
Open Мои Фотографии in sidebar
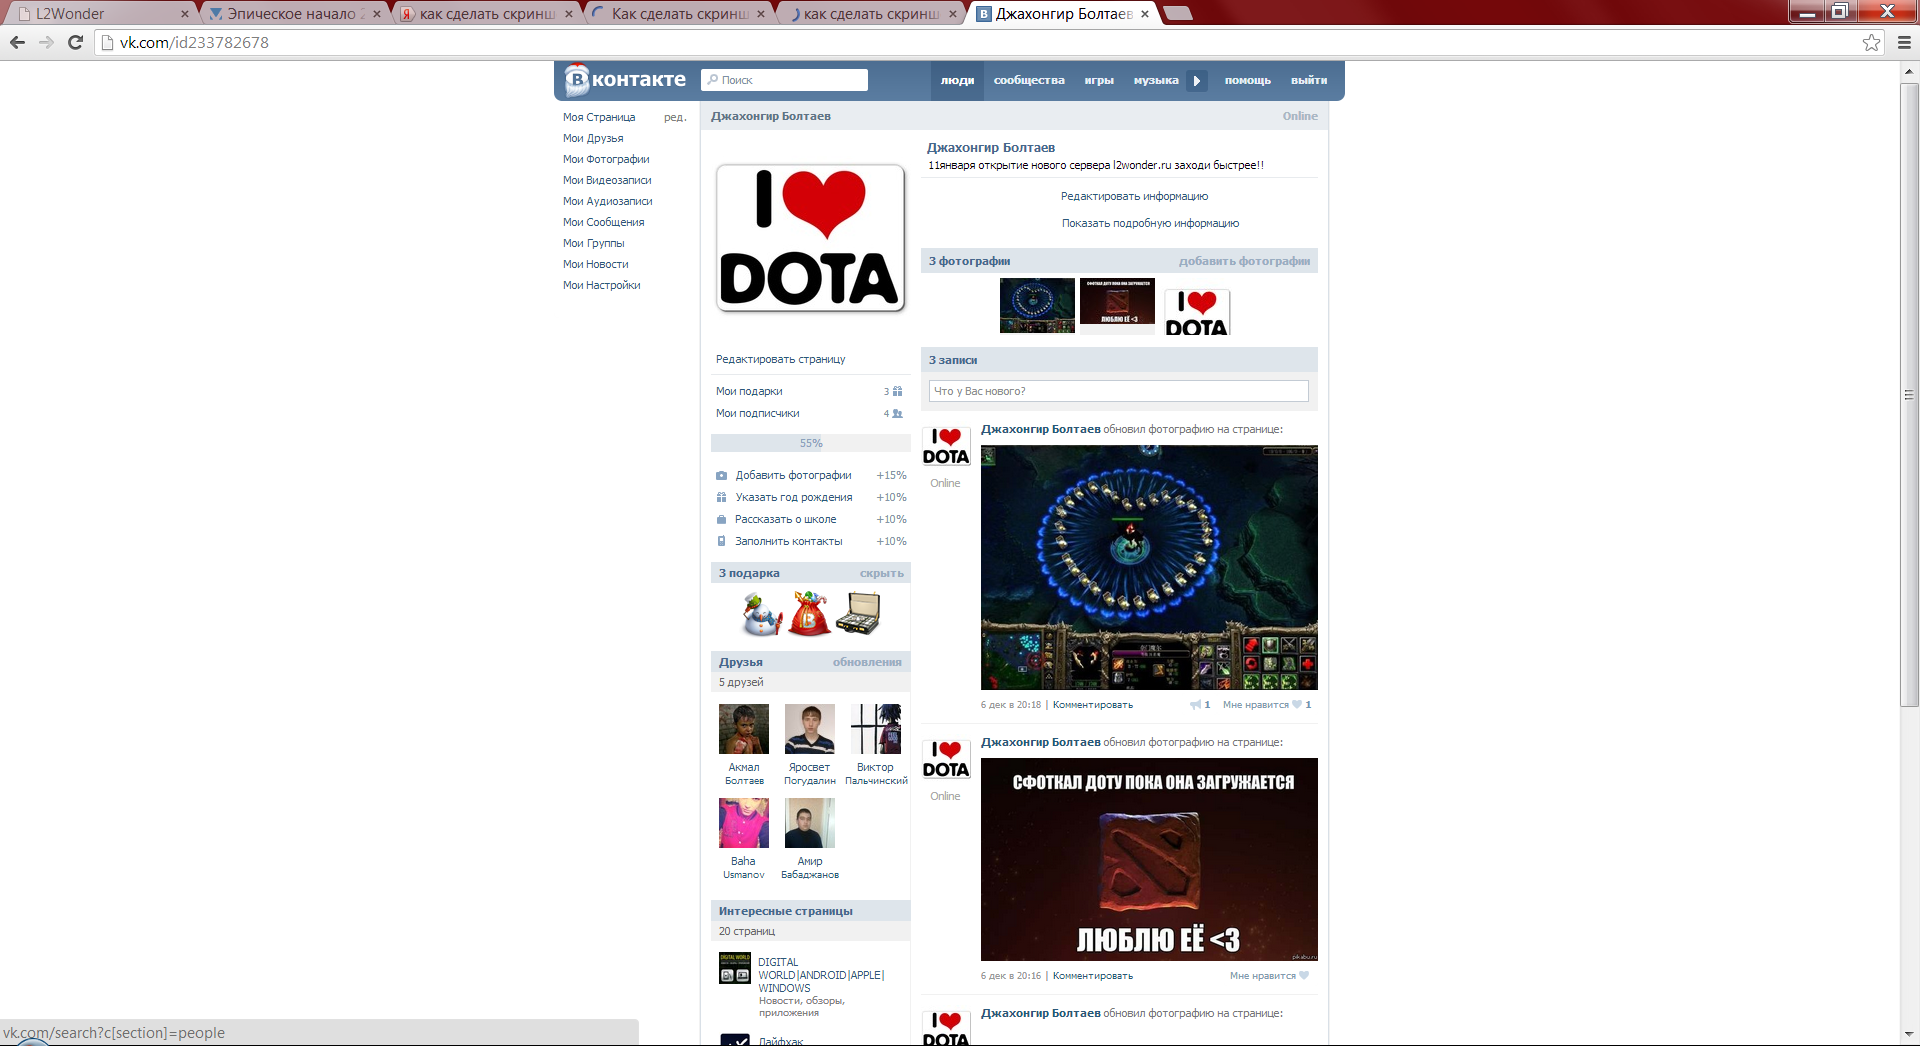[x=606, y=159]
